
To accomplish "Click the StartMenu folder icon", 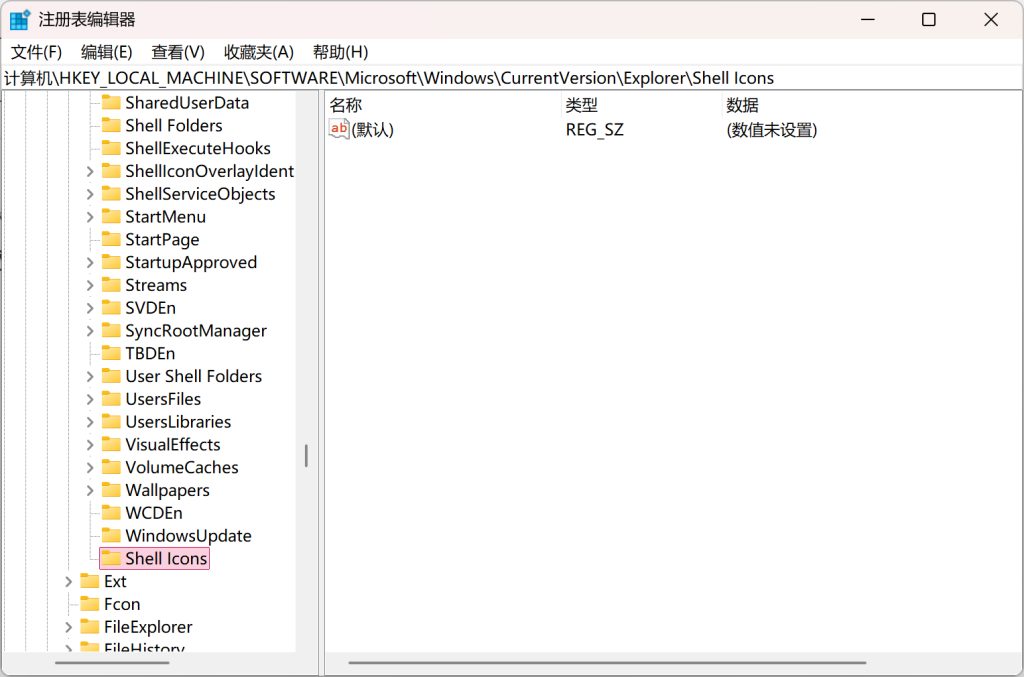I will pos(111,217).
